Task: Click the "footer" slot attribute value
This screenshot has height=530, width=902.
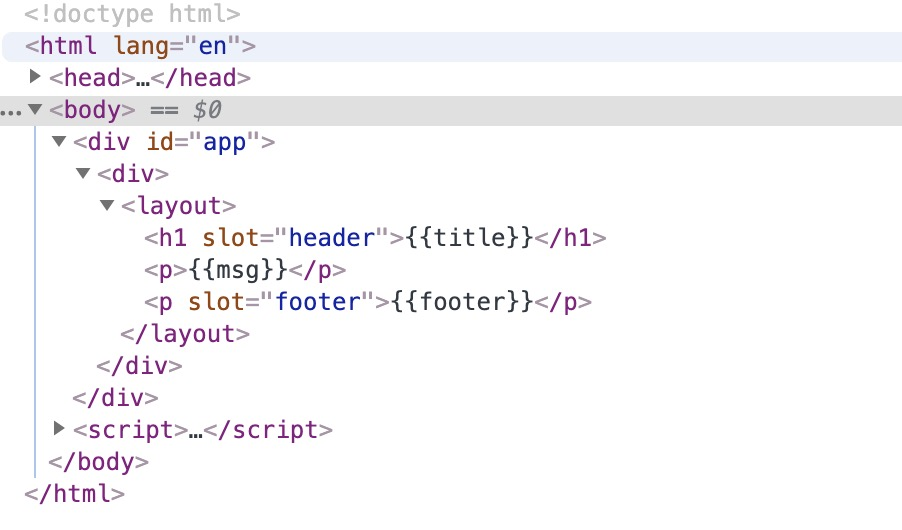Action: pyautogui.click(x=318, y=302)
